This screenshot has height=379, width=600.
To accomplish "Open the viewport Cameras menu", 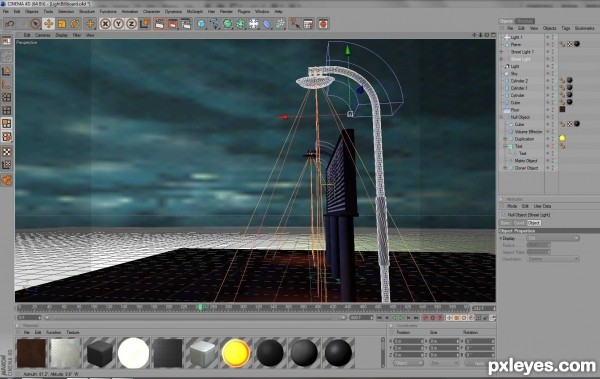I will tap(42, 35).
